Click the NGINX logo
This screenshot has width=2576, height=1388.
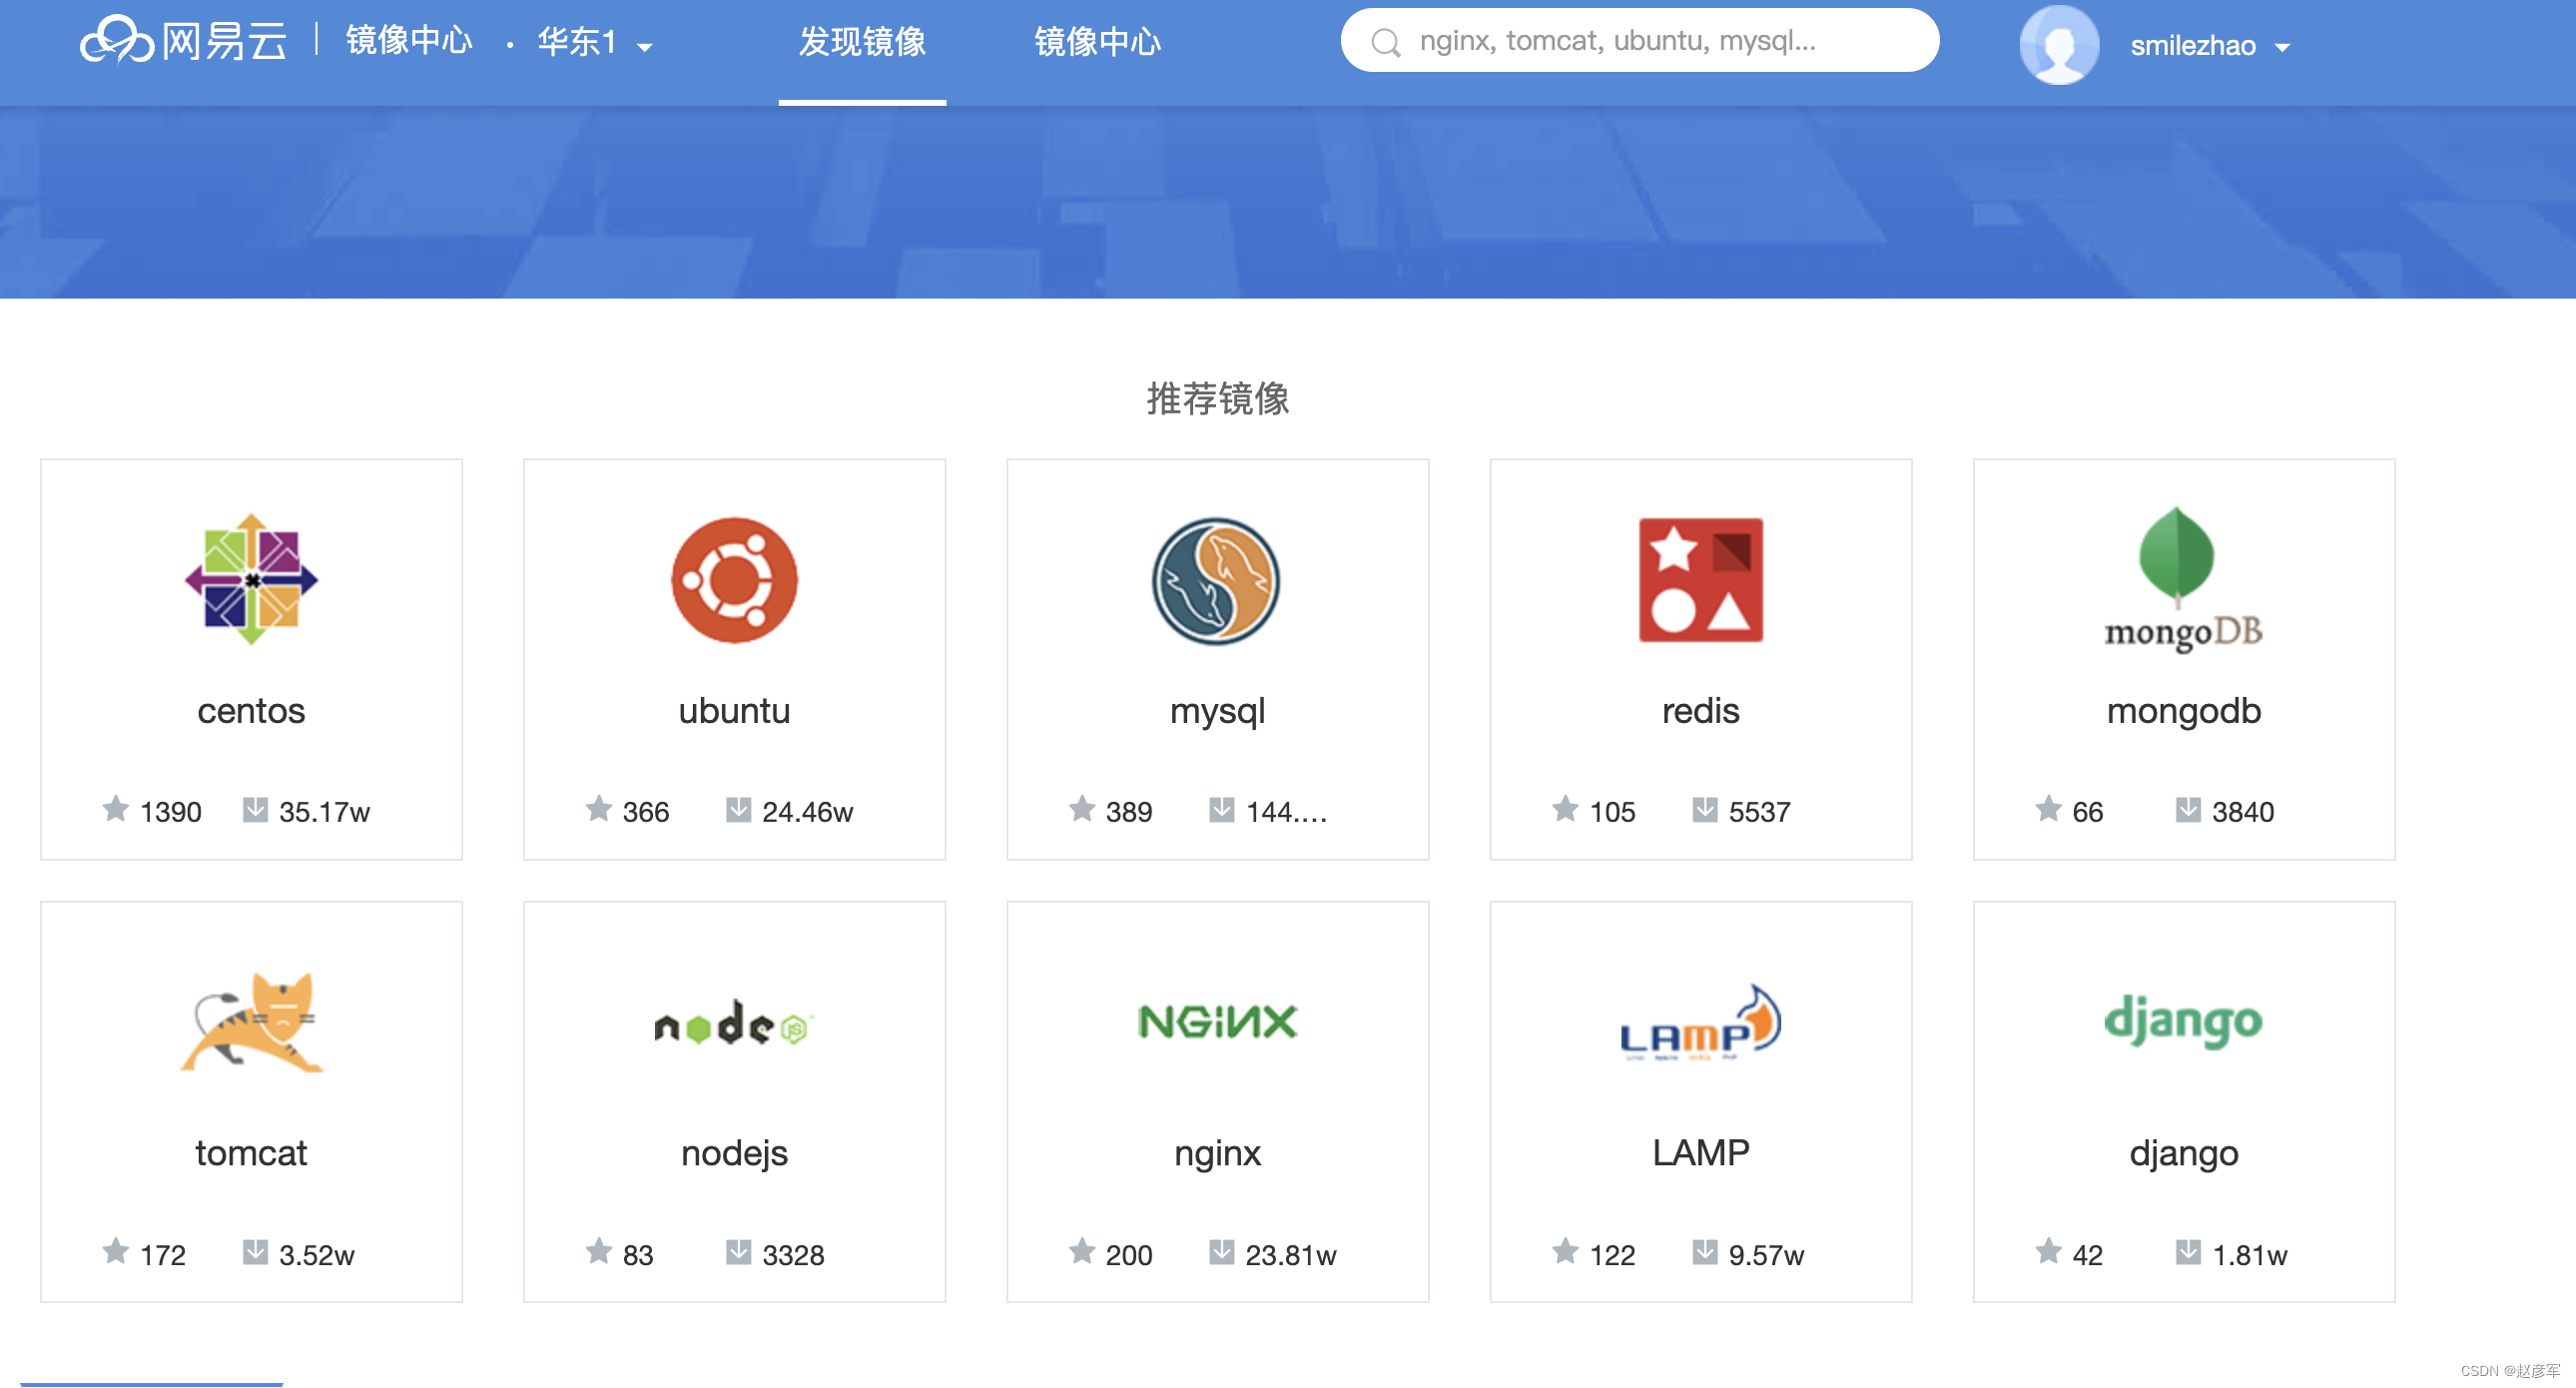1217,1022
